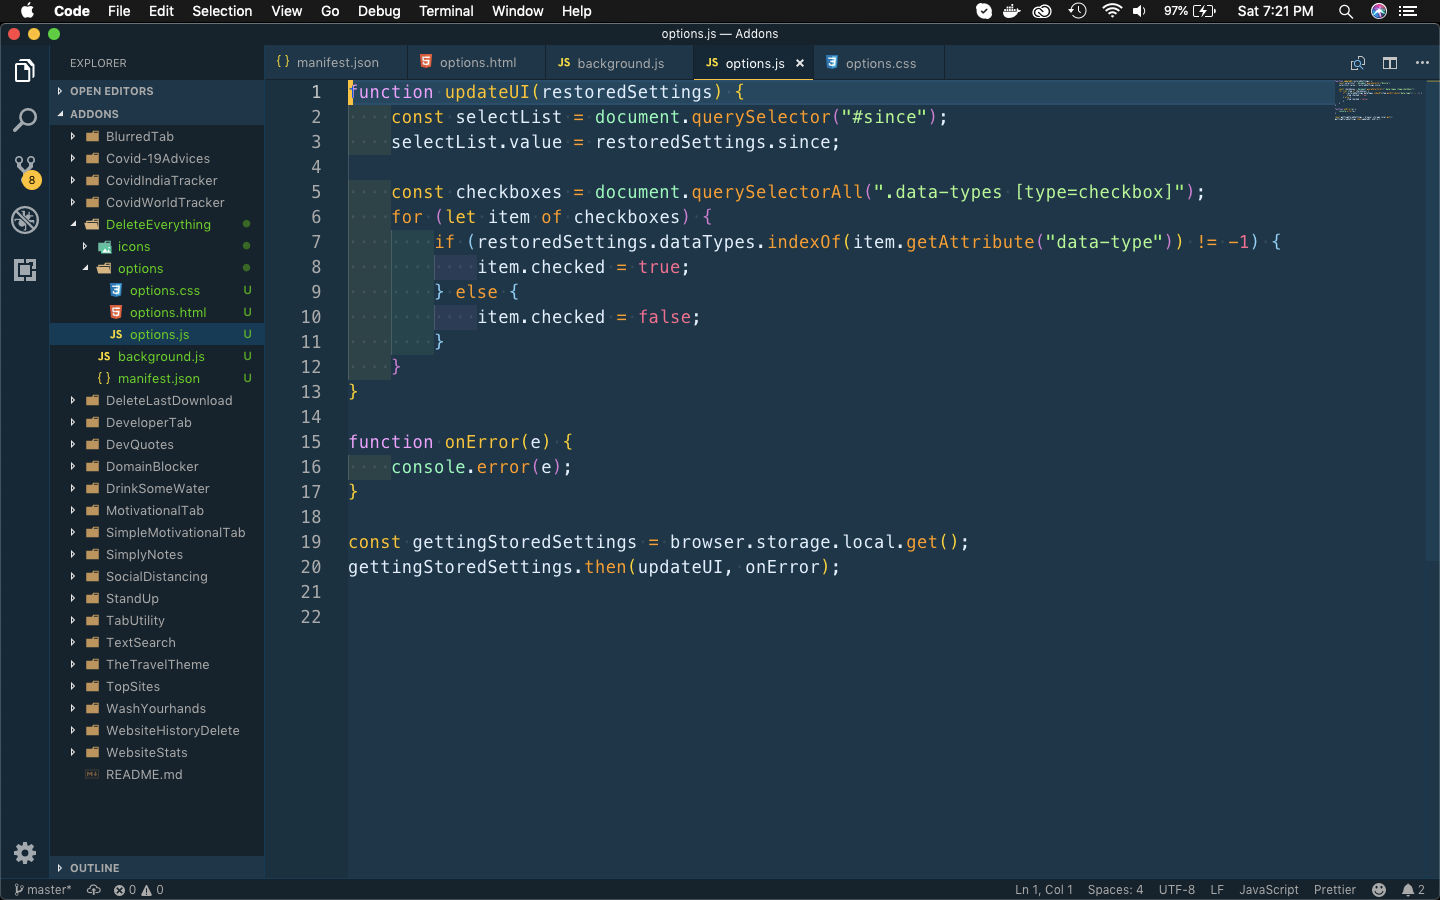The height and width of the screenshot is (900, 1440).
Task: Switch to the background.js tab
Action: (620, 63)
